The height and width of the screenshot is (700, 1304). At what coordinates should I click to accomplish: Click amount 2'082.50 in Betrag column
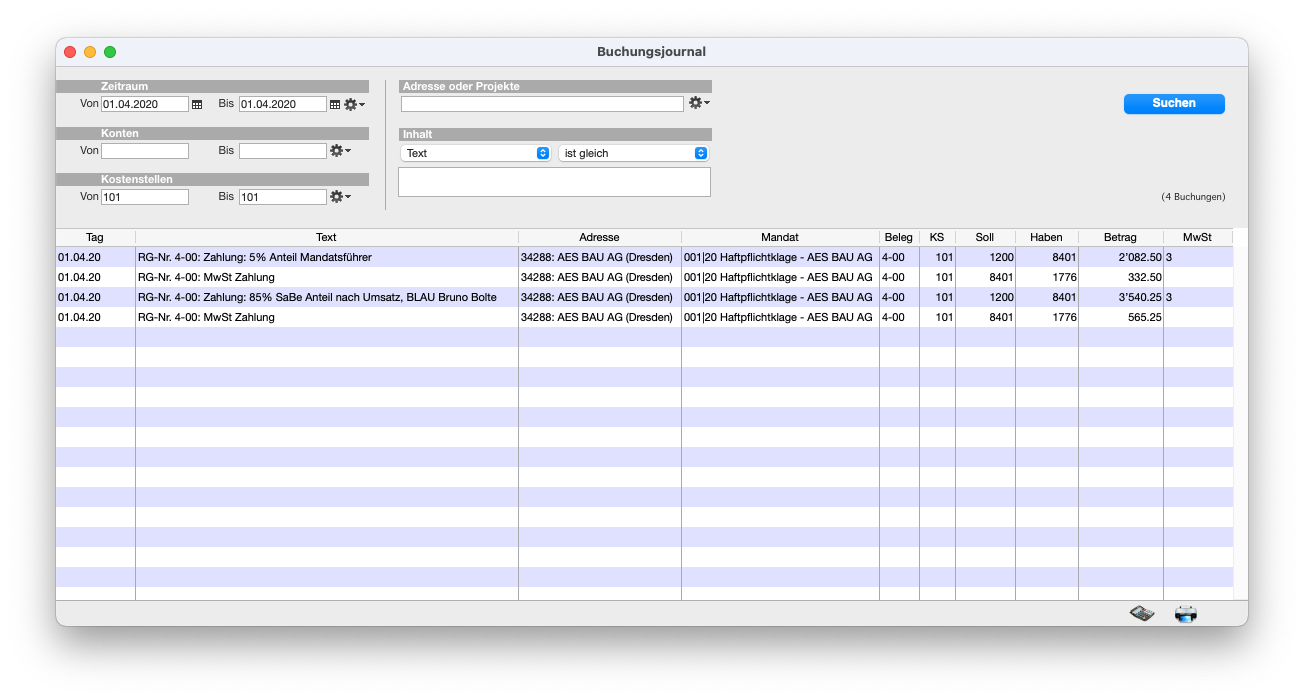(x=1138, y=257)
